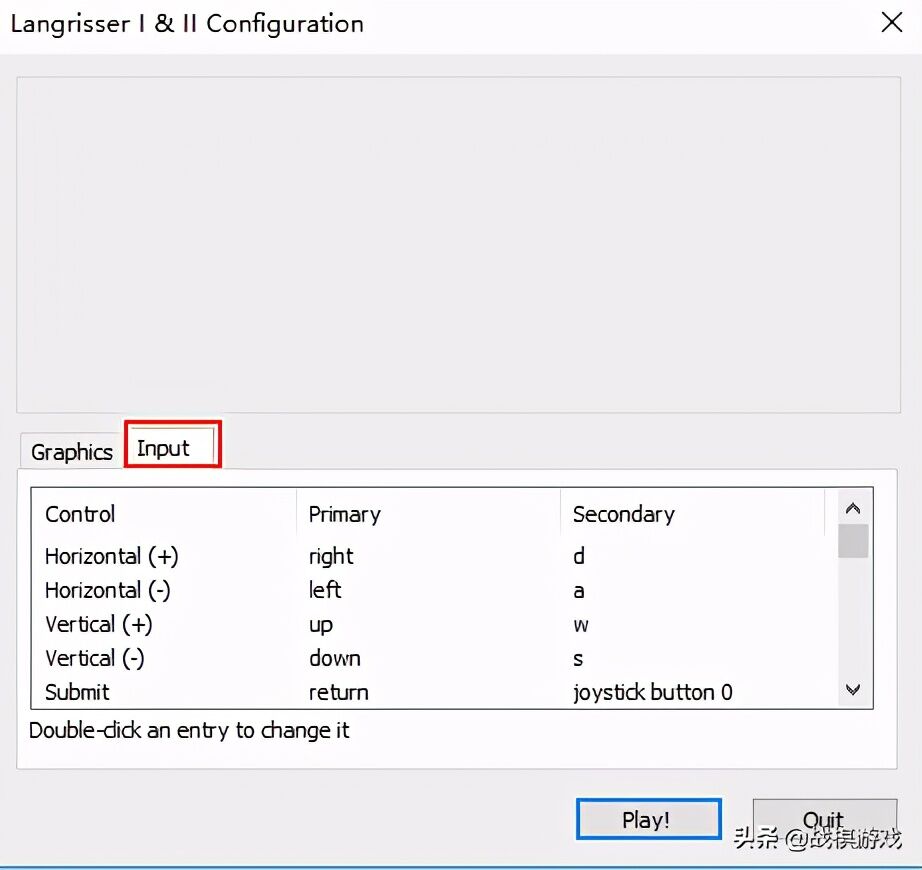
Task: Click the Control column header
Action: pyautogui.click(x=80, y=514)
